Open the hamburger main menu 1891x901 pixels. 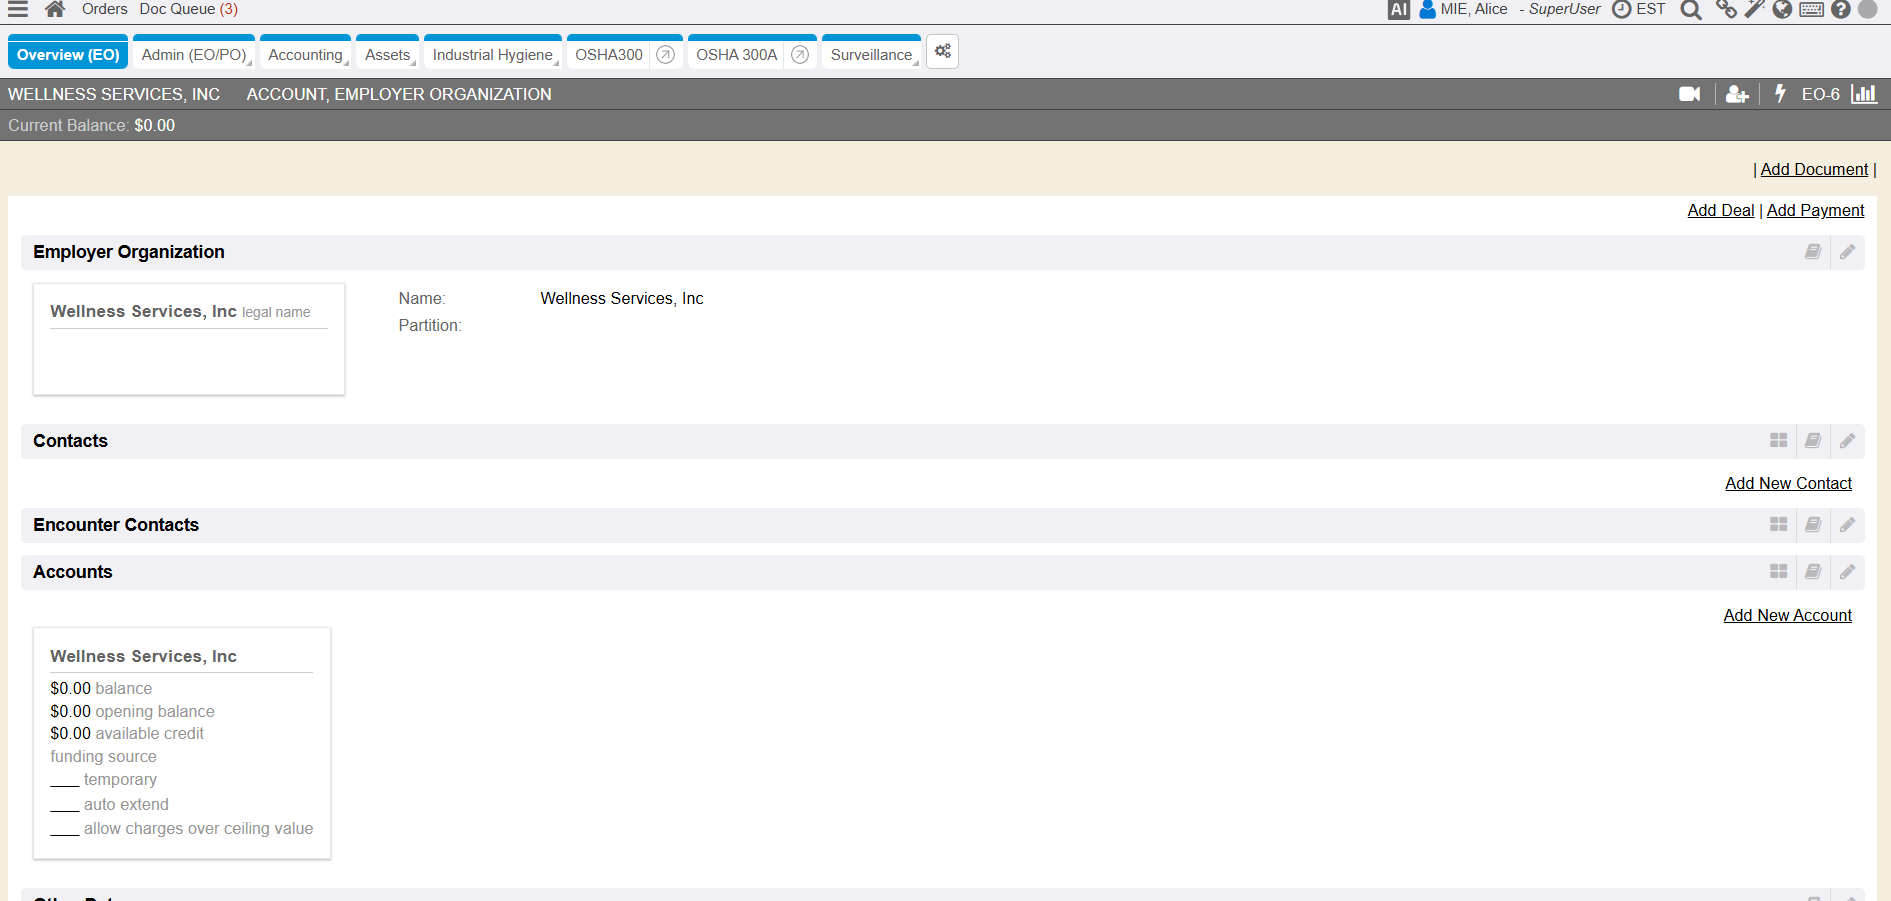18,9
